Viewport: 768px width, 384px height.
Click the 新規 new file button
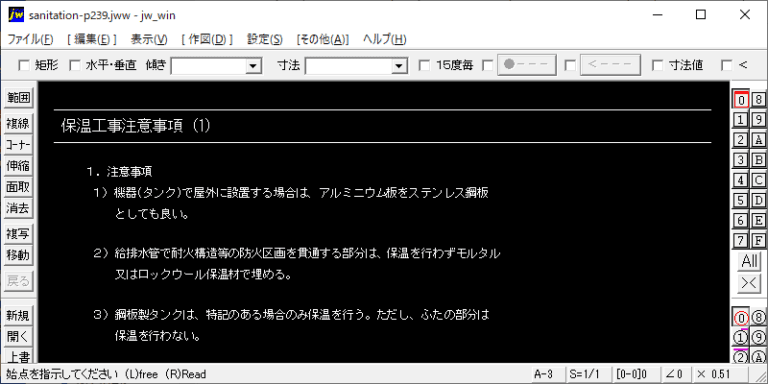pyautogui.click(x=18, y=316)
